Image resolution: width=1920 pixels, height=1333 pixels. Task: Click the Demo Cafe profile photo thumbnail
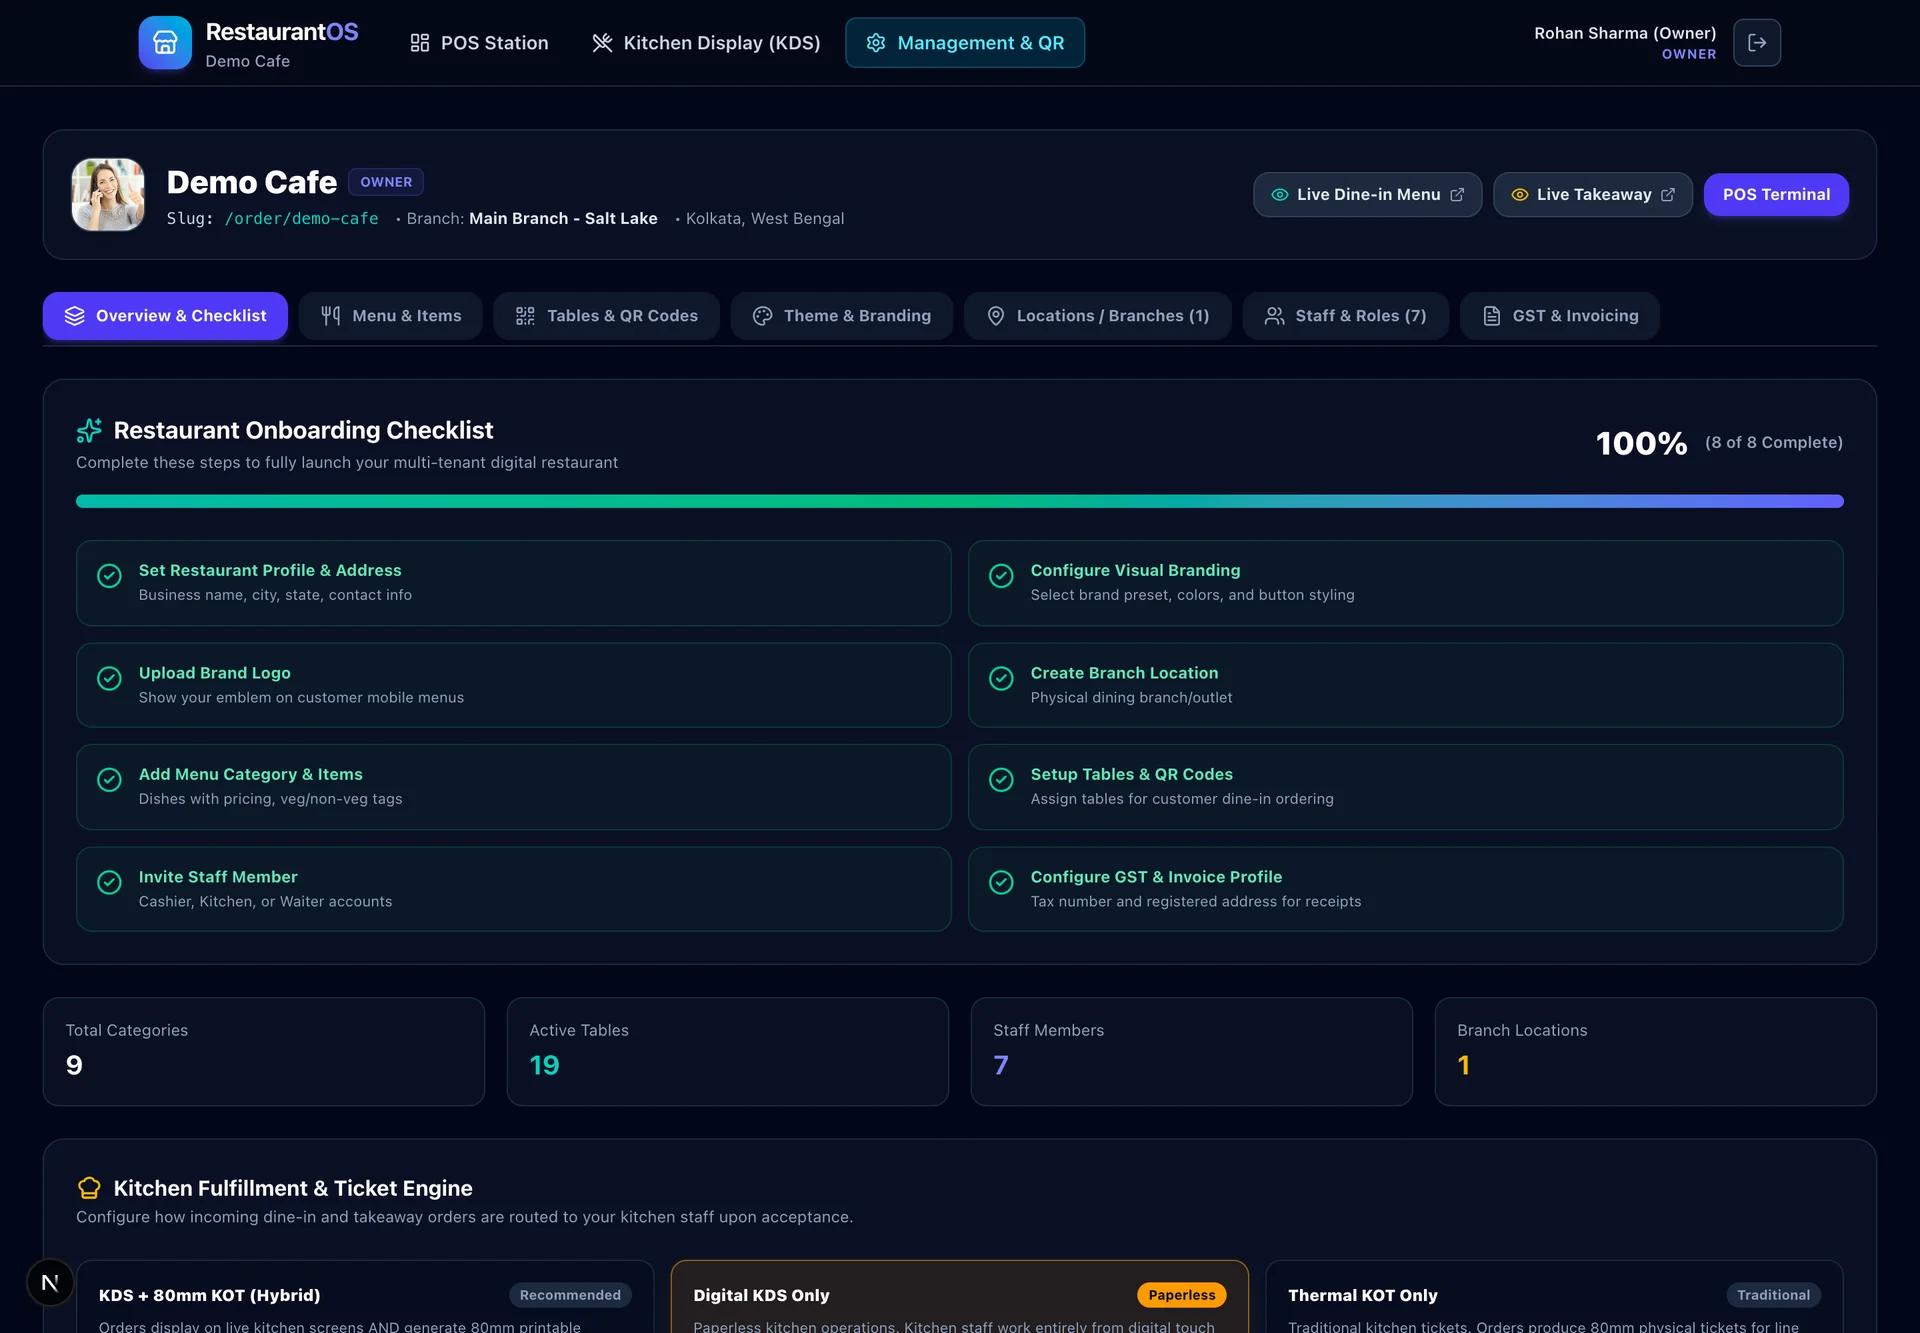click(x=108, y=195)
